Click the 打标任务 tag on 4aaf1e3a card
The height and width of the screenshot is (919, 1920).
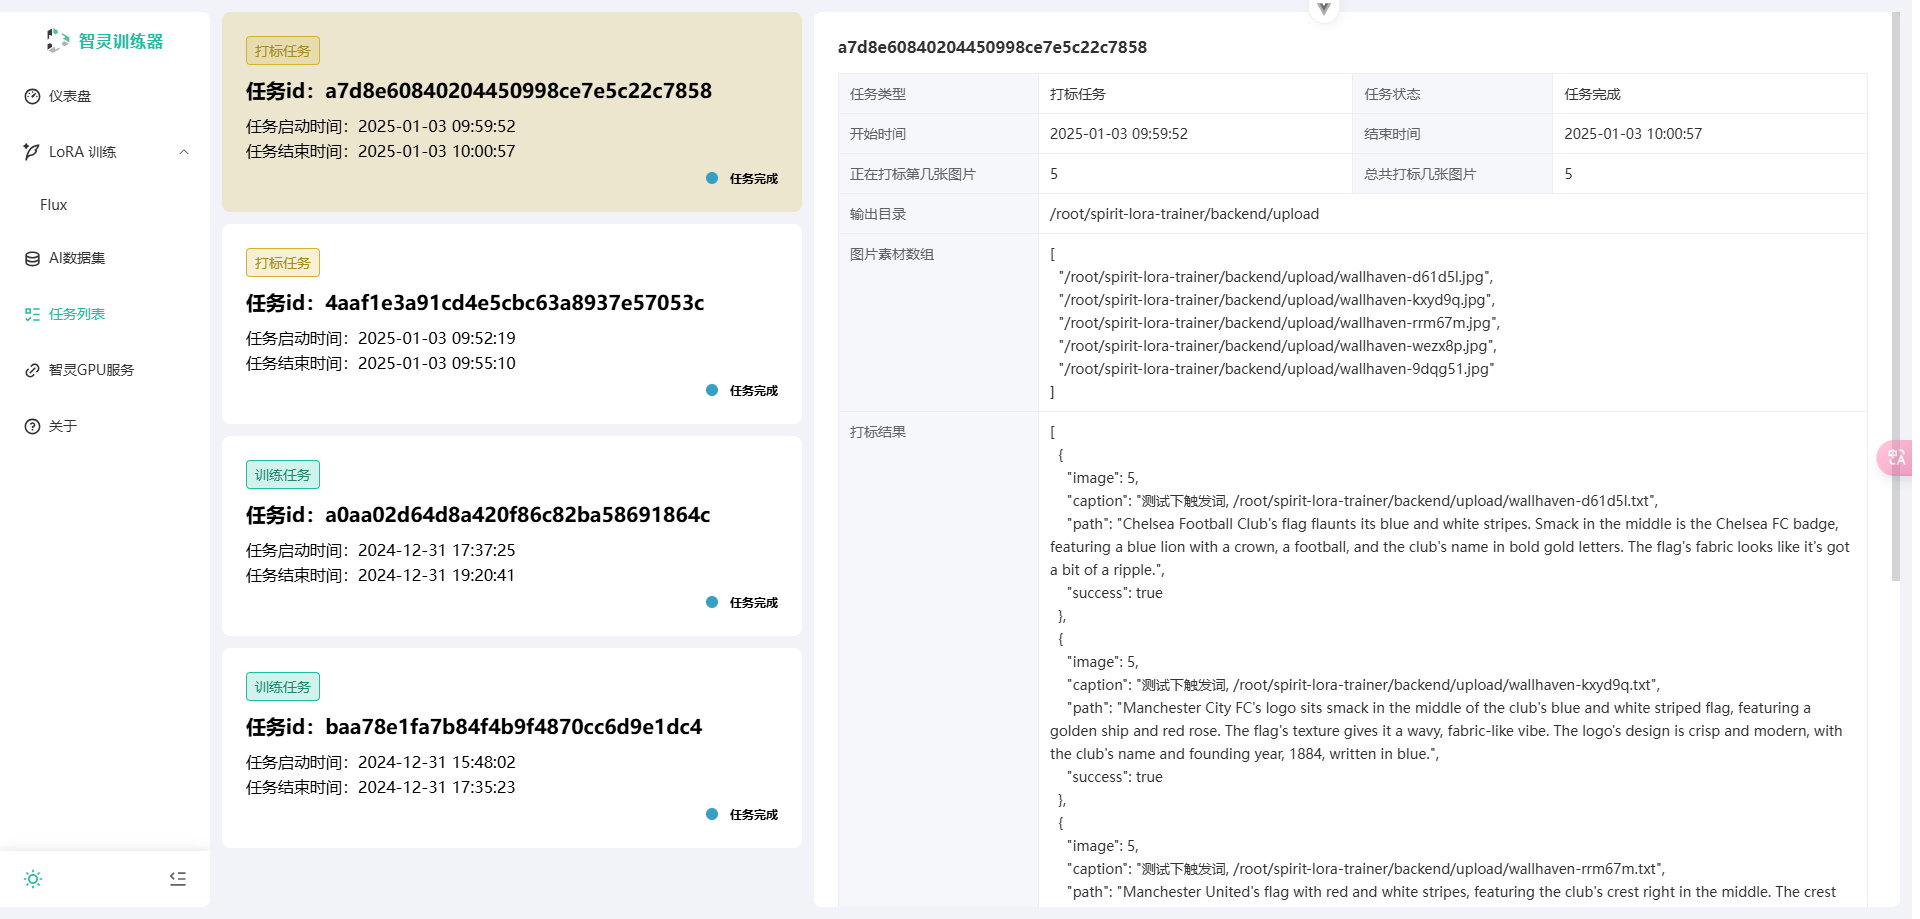pyautogui.click(x=283, y=263)
